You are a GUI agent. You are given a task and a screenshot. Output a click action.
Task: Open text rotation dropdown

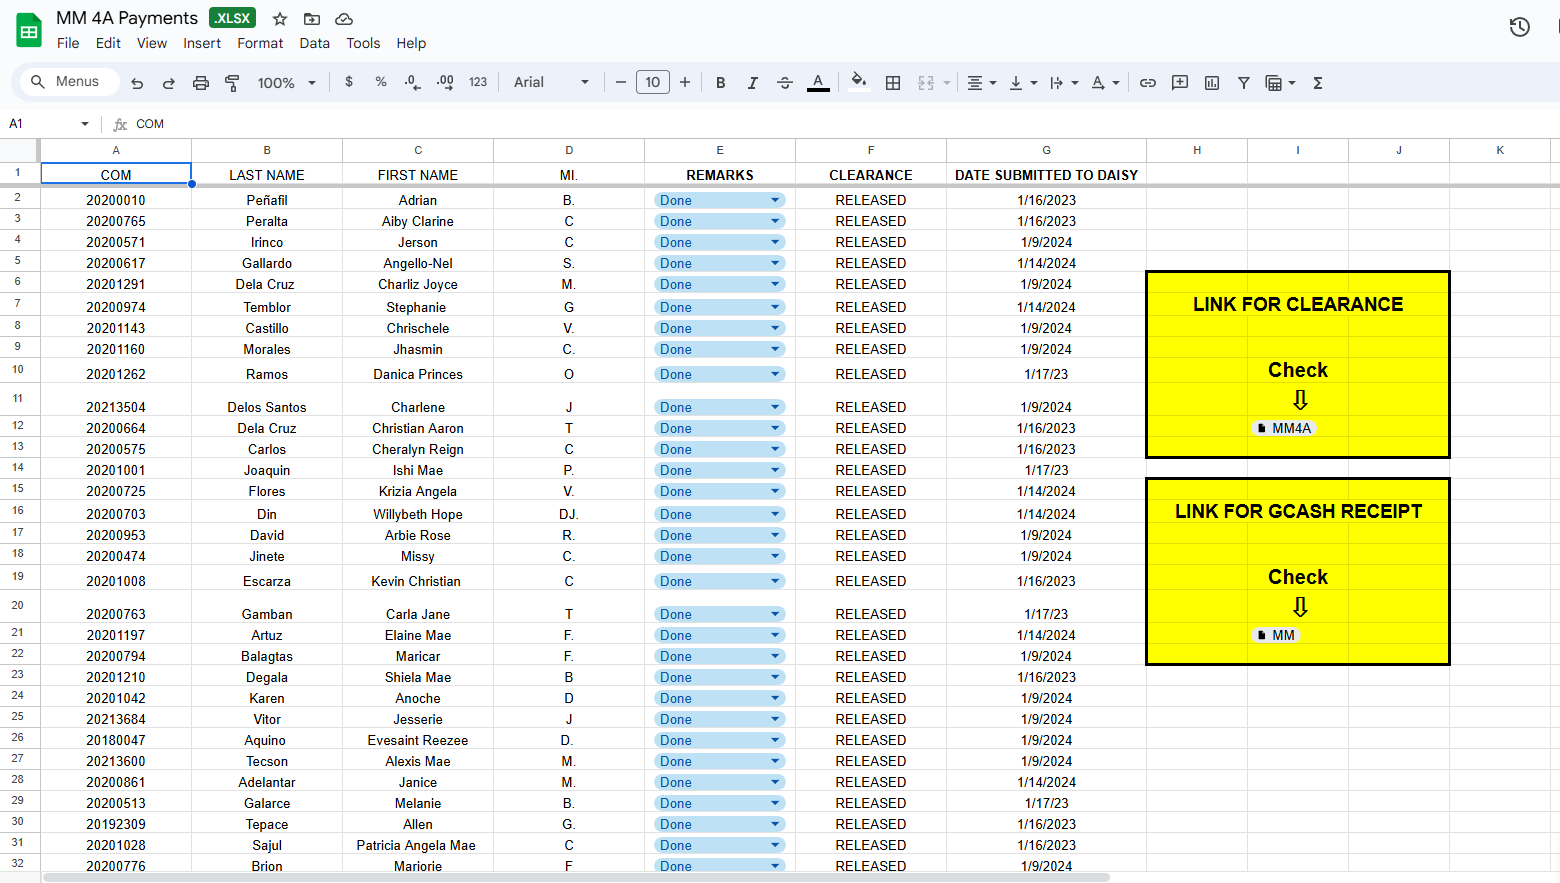click(x=1105, y=83)
